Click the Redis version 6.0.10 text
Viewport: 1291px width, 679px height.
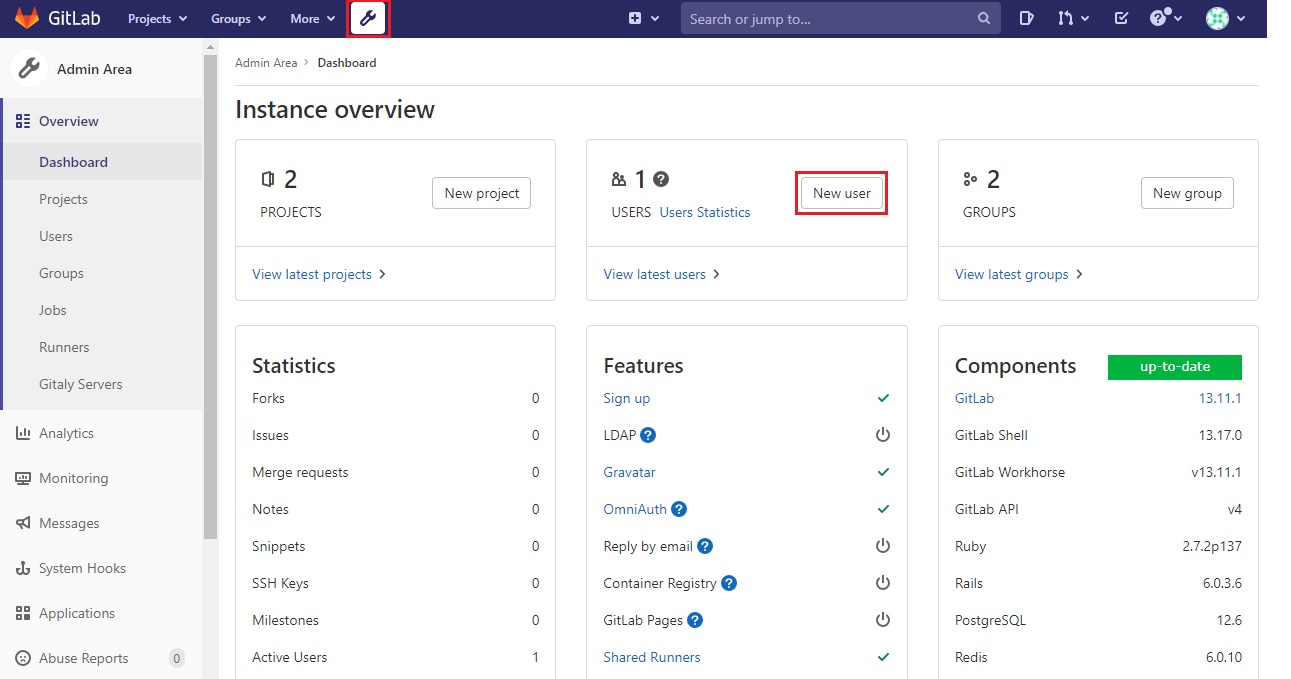click(1224, 657)
